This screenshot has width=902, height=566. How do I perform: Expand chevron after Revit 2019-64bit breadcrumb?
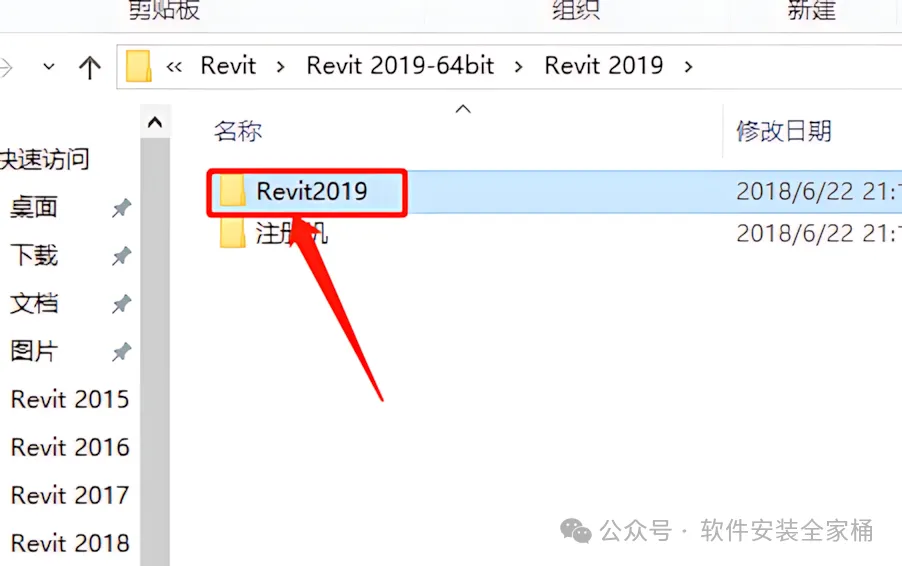[518, 67]
